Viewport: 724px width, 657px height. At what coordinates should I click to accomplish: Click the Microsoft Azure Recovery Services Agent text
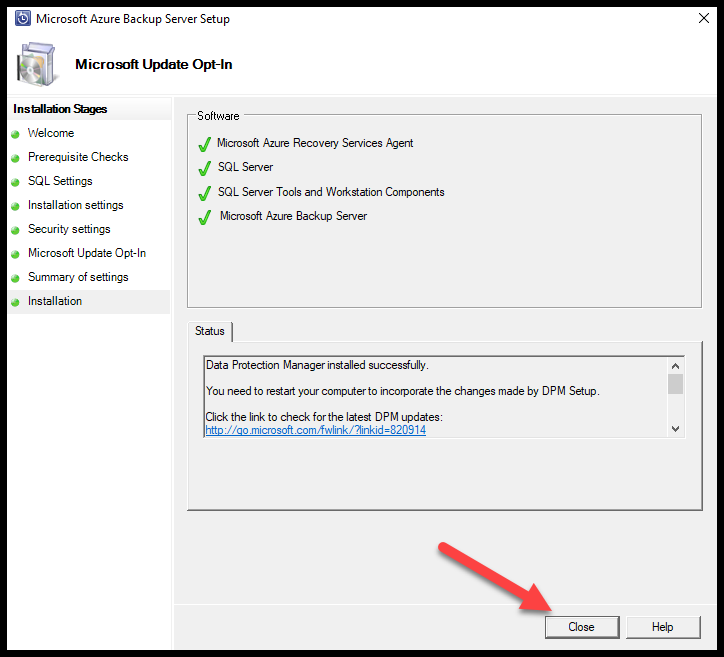[315, 143]
